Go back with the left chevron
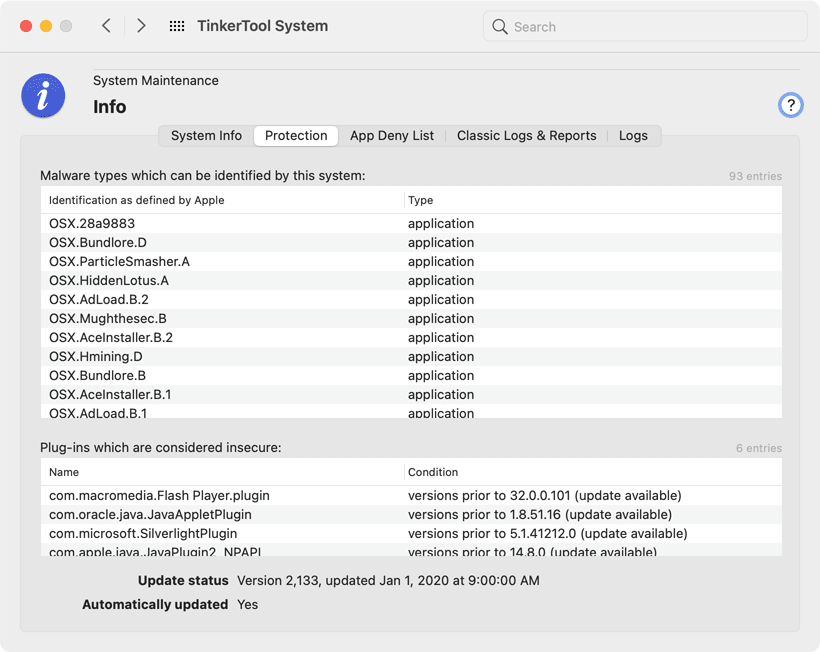 [106, 26]
